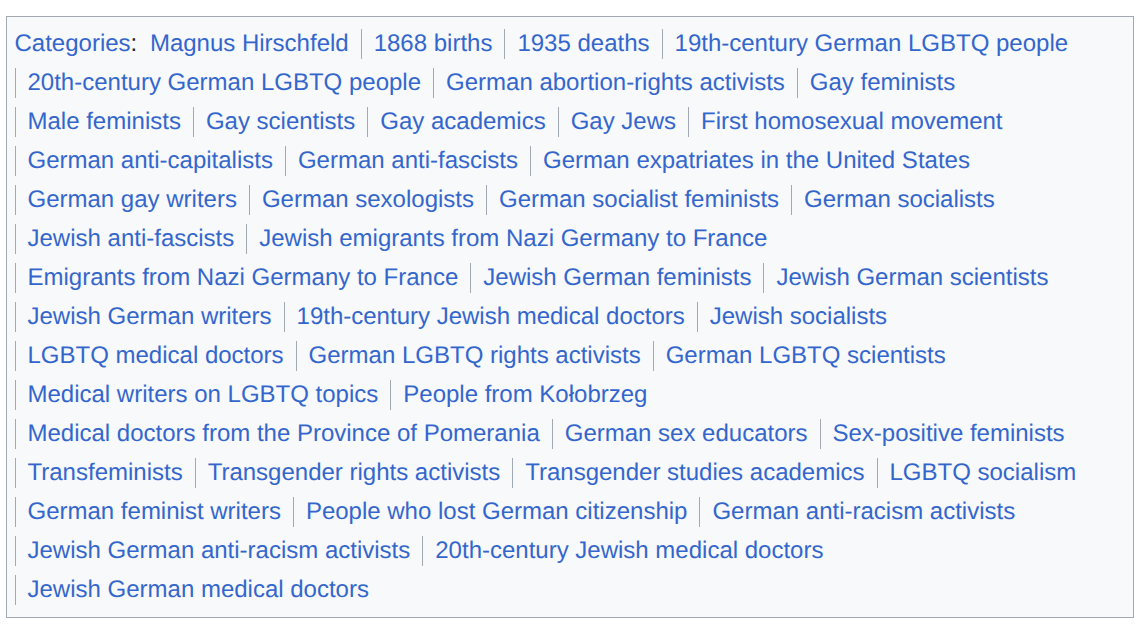Image resolution: width=1140 pixels, height=624 pixels.
Task: Select the 1935 deaths category link
Action: coord(583,43)
